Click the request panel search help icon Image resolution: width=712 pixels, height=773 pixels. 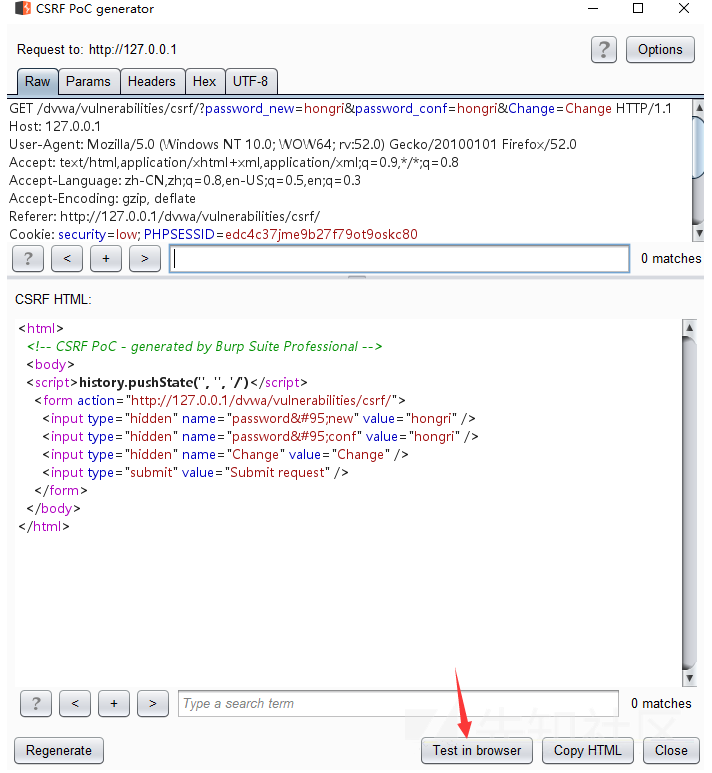[28, 258]
